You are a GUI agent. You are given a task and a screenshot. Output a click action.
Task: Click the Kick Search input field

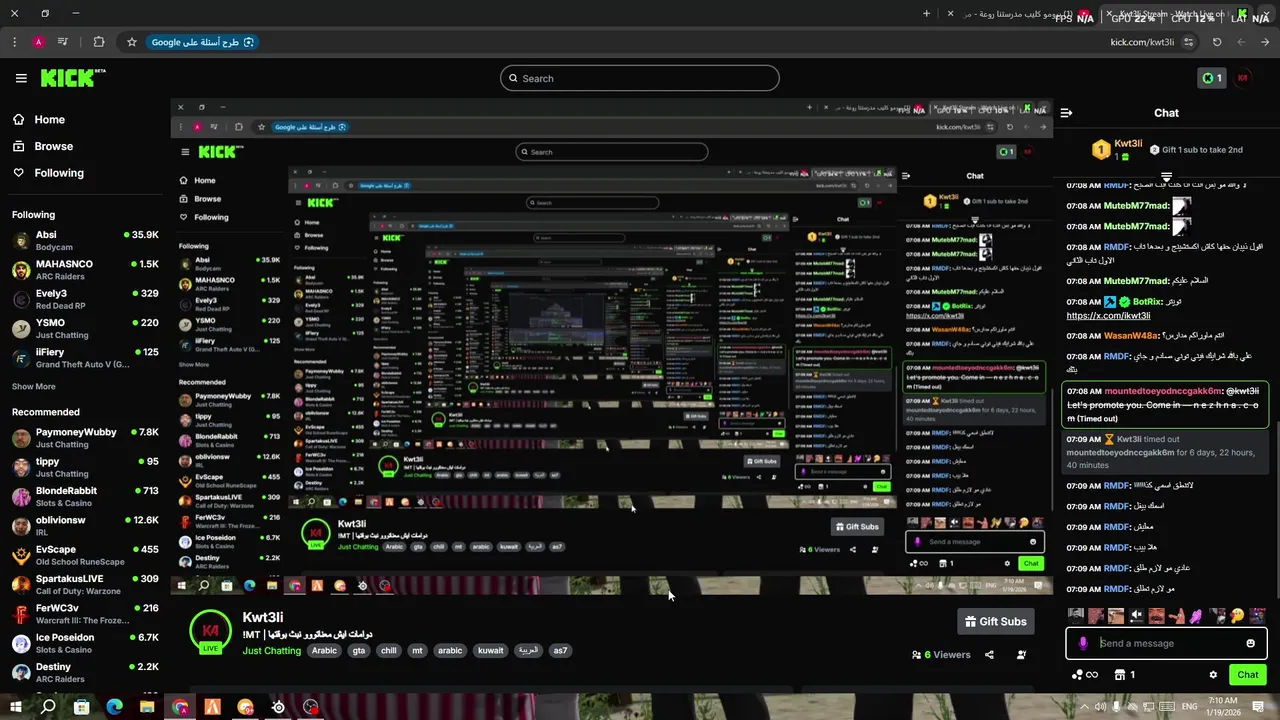click(x=640, y=78)
